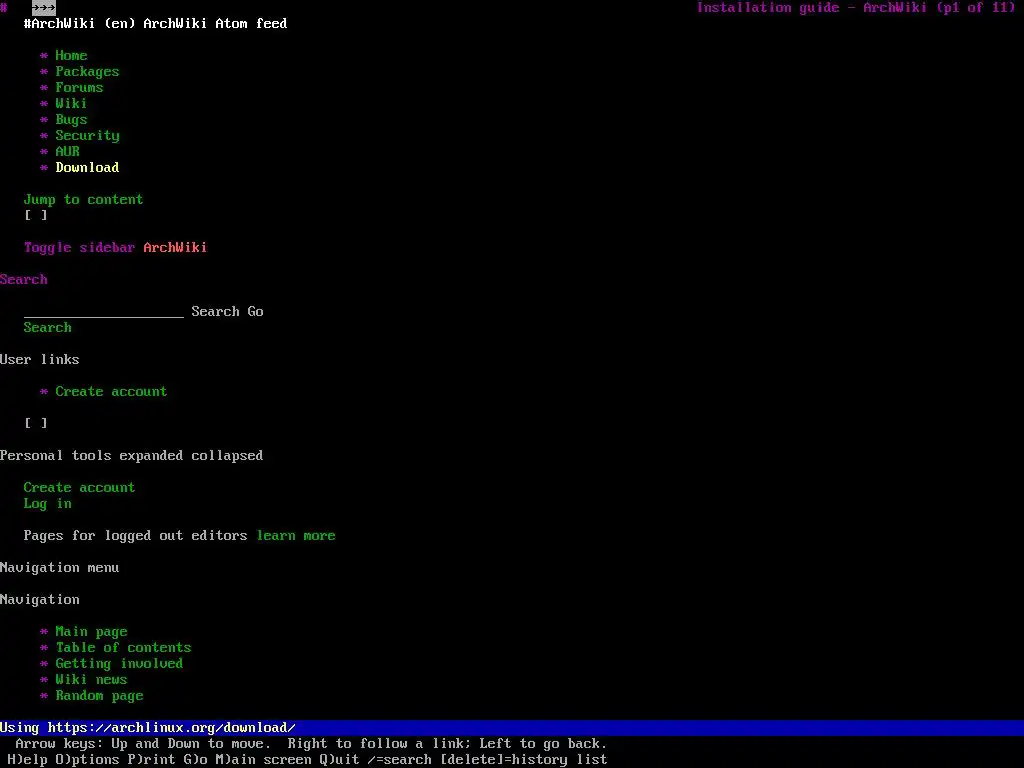This screenshot has height=768, width=1024.
Task: Click the arrows indicator at top left
Action: click(x=44, y=8)
